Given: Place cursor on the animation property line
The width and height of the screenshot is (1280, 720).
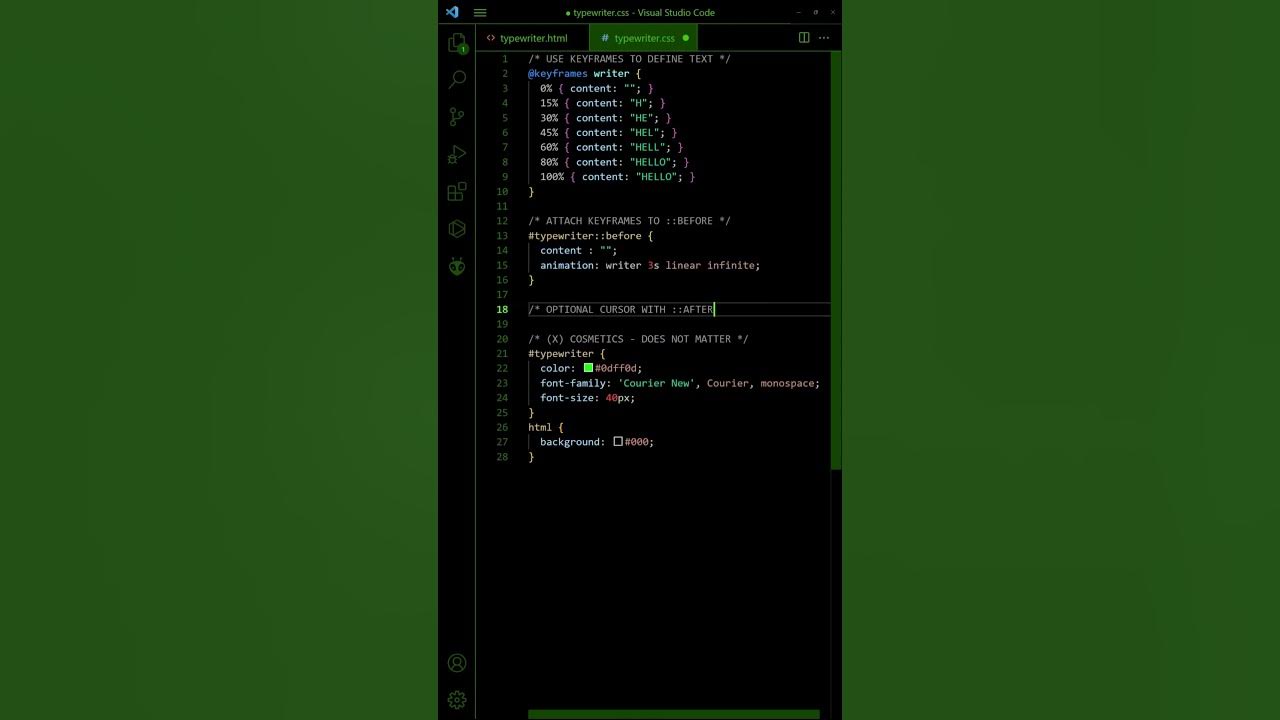Looking at the screenshot, I should pos(650,265).
